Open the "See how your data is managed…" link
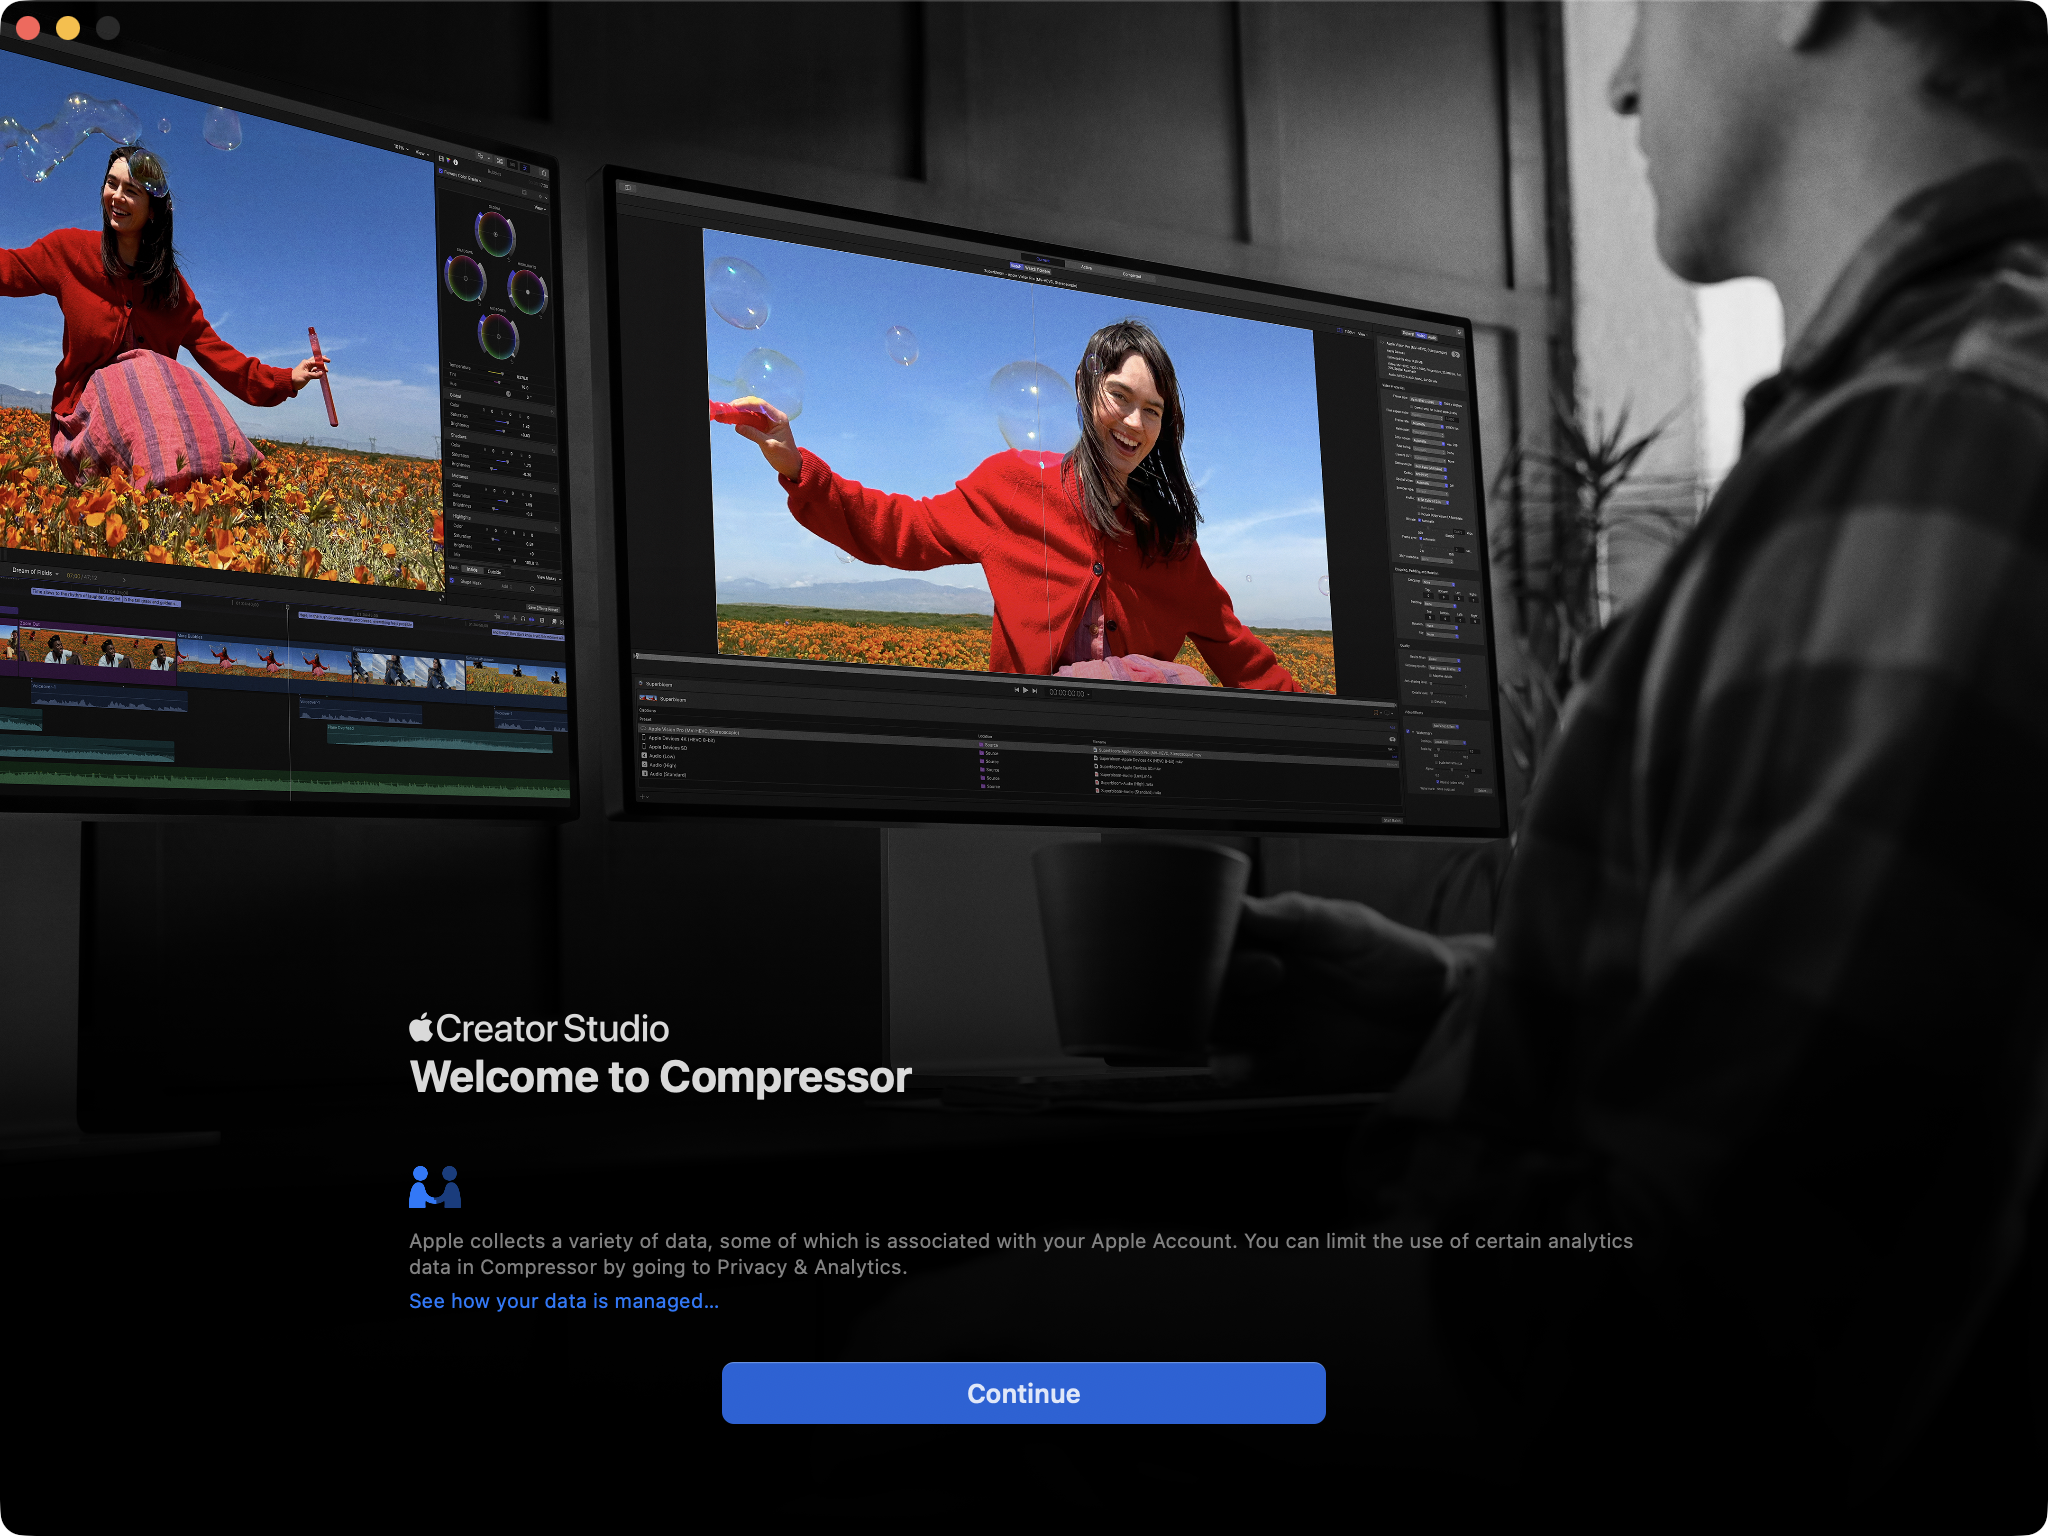2048x1536 pixels. [563, 1301]
